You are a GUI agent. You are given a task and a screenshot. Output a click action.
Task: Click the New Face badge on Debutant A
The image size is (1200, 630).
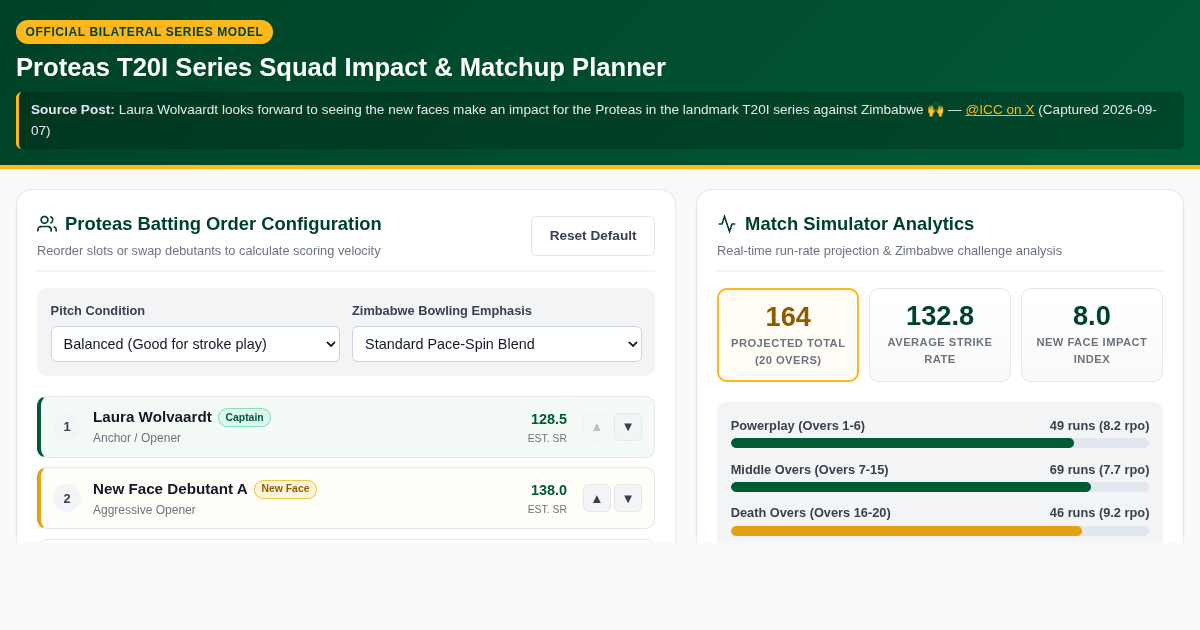pyautogui.click(x=285, y=489)
